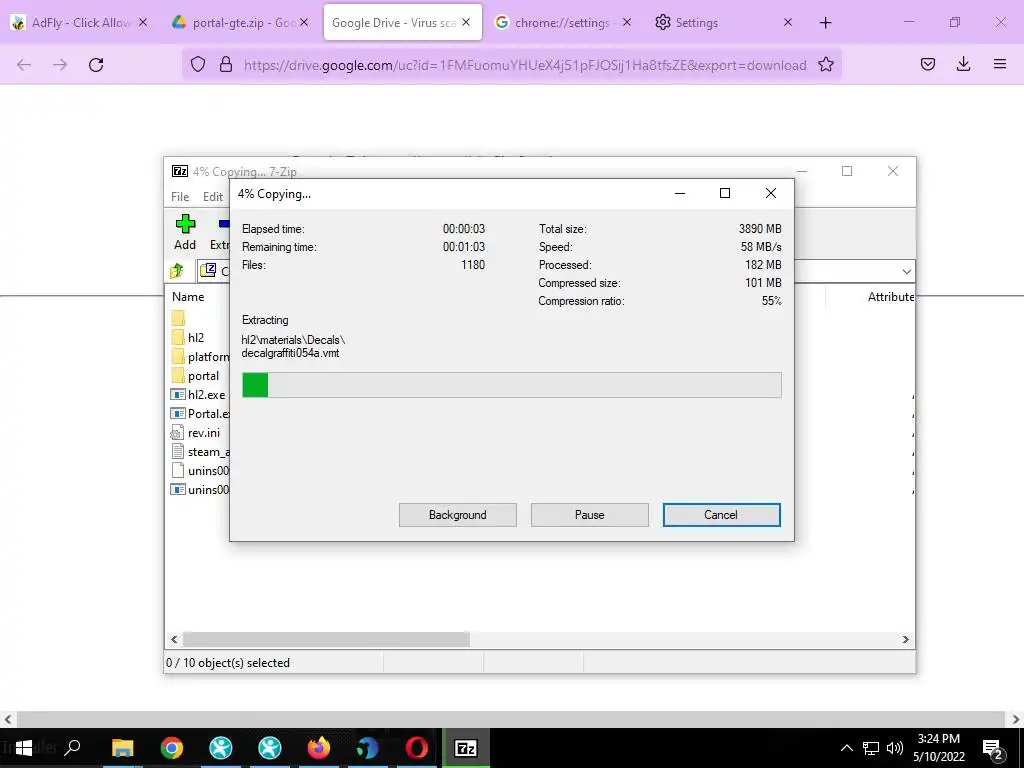The image size is (1024, 768).
Task: Click the Attribute column header
Action: click(891, 296)
